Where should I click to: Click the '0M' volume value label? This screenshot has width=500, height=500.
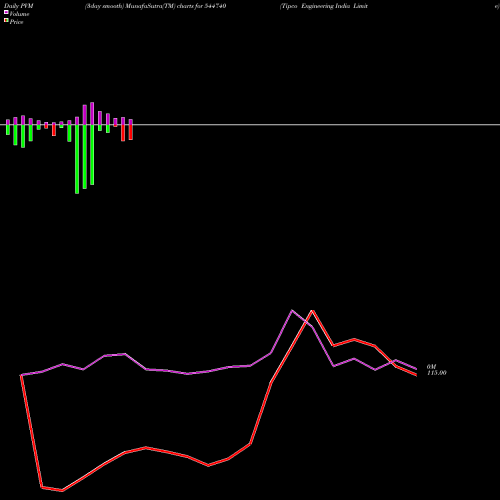(x=431, y=367)
